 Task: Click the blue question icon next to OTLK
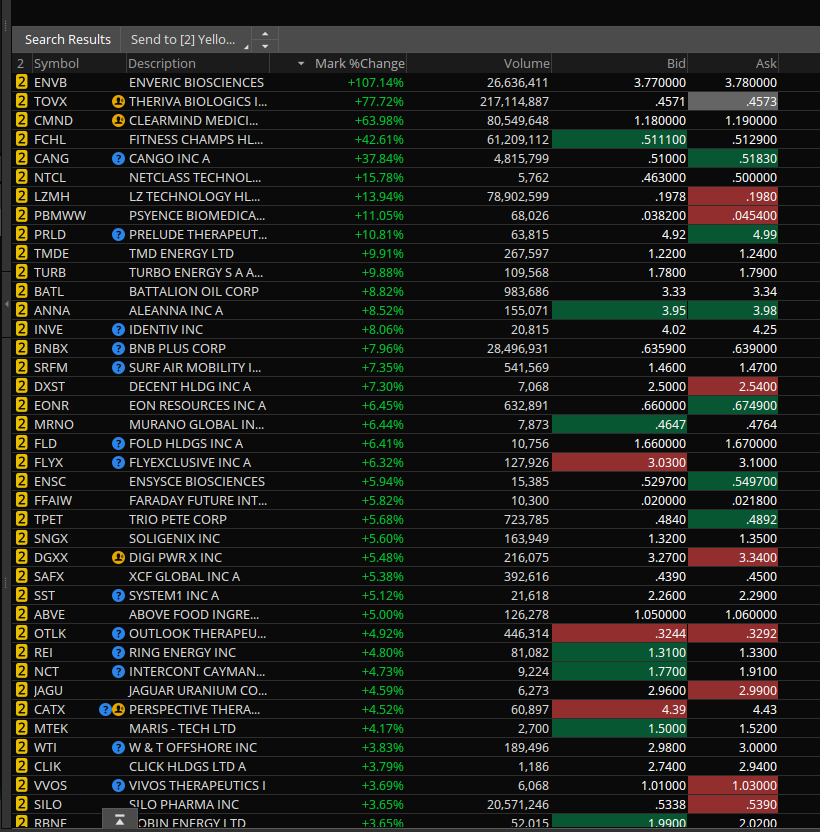tap(118, 634)
